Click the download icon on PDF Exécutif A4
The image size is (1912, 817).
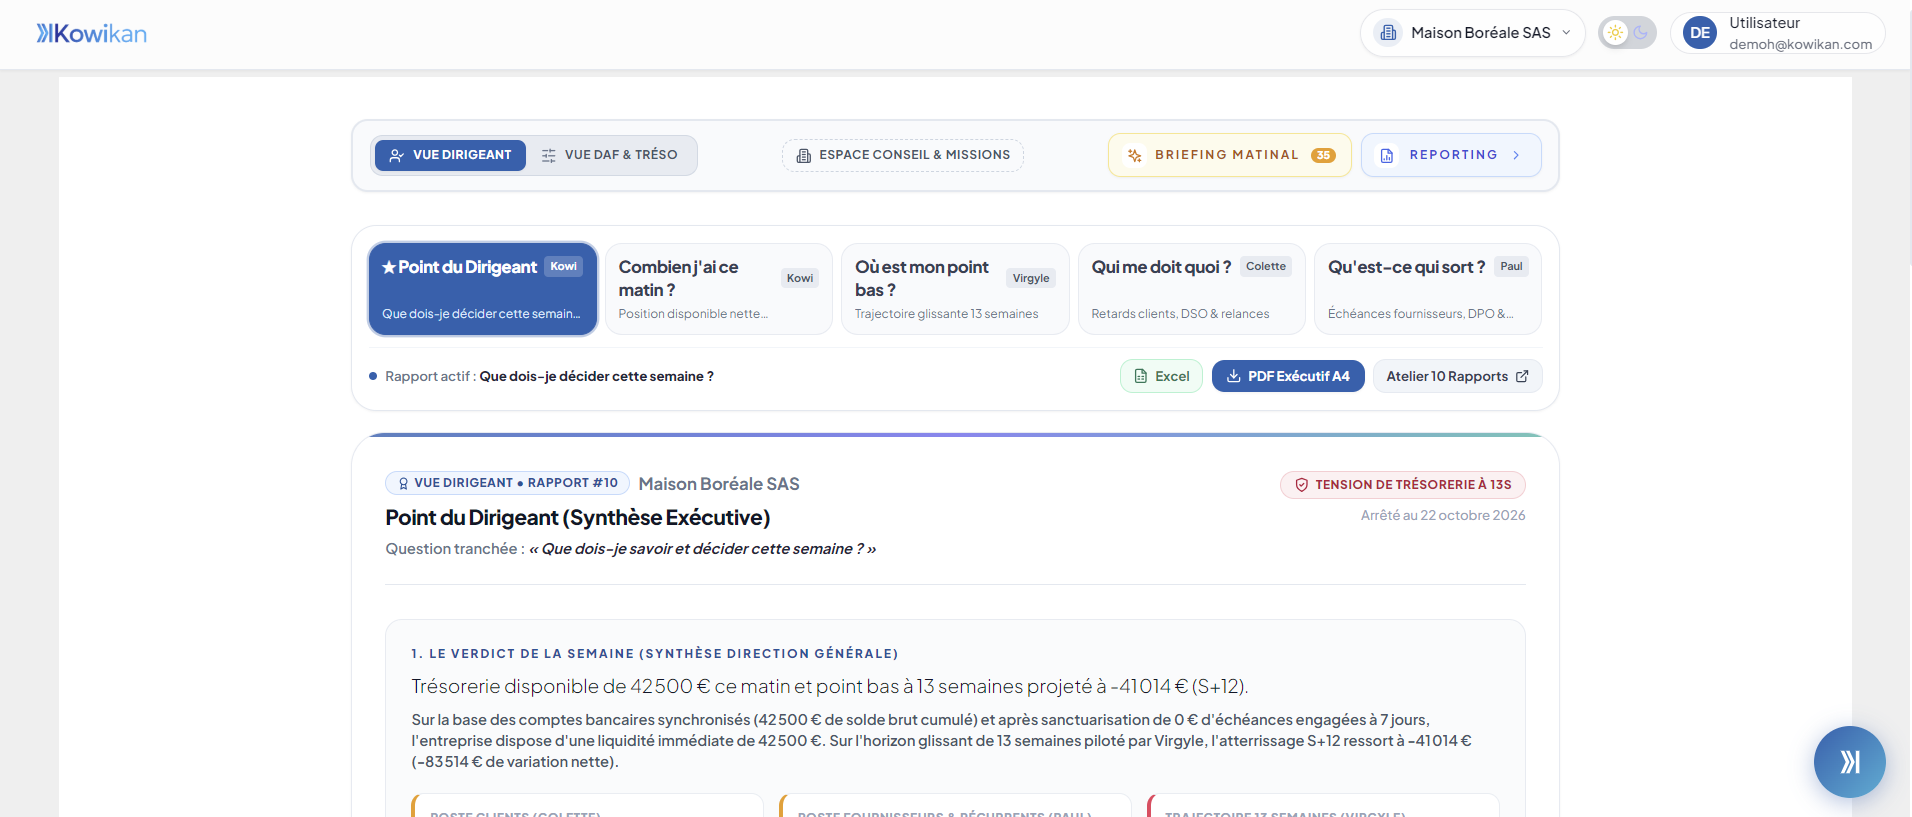(x=1234, y=376)
